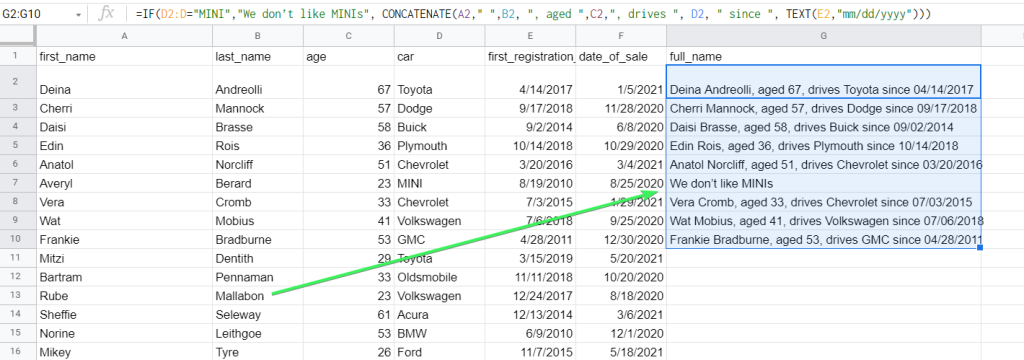Click the first_name header cell
The height and width of the screenshot is (360, 1024).
tap(125, 56)
